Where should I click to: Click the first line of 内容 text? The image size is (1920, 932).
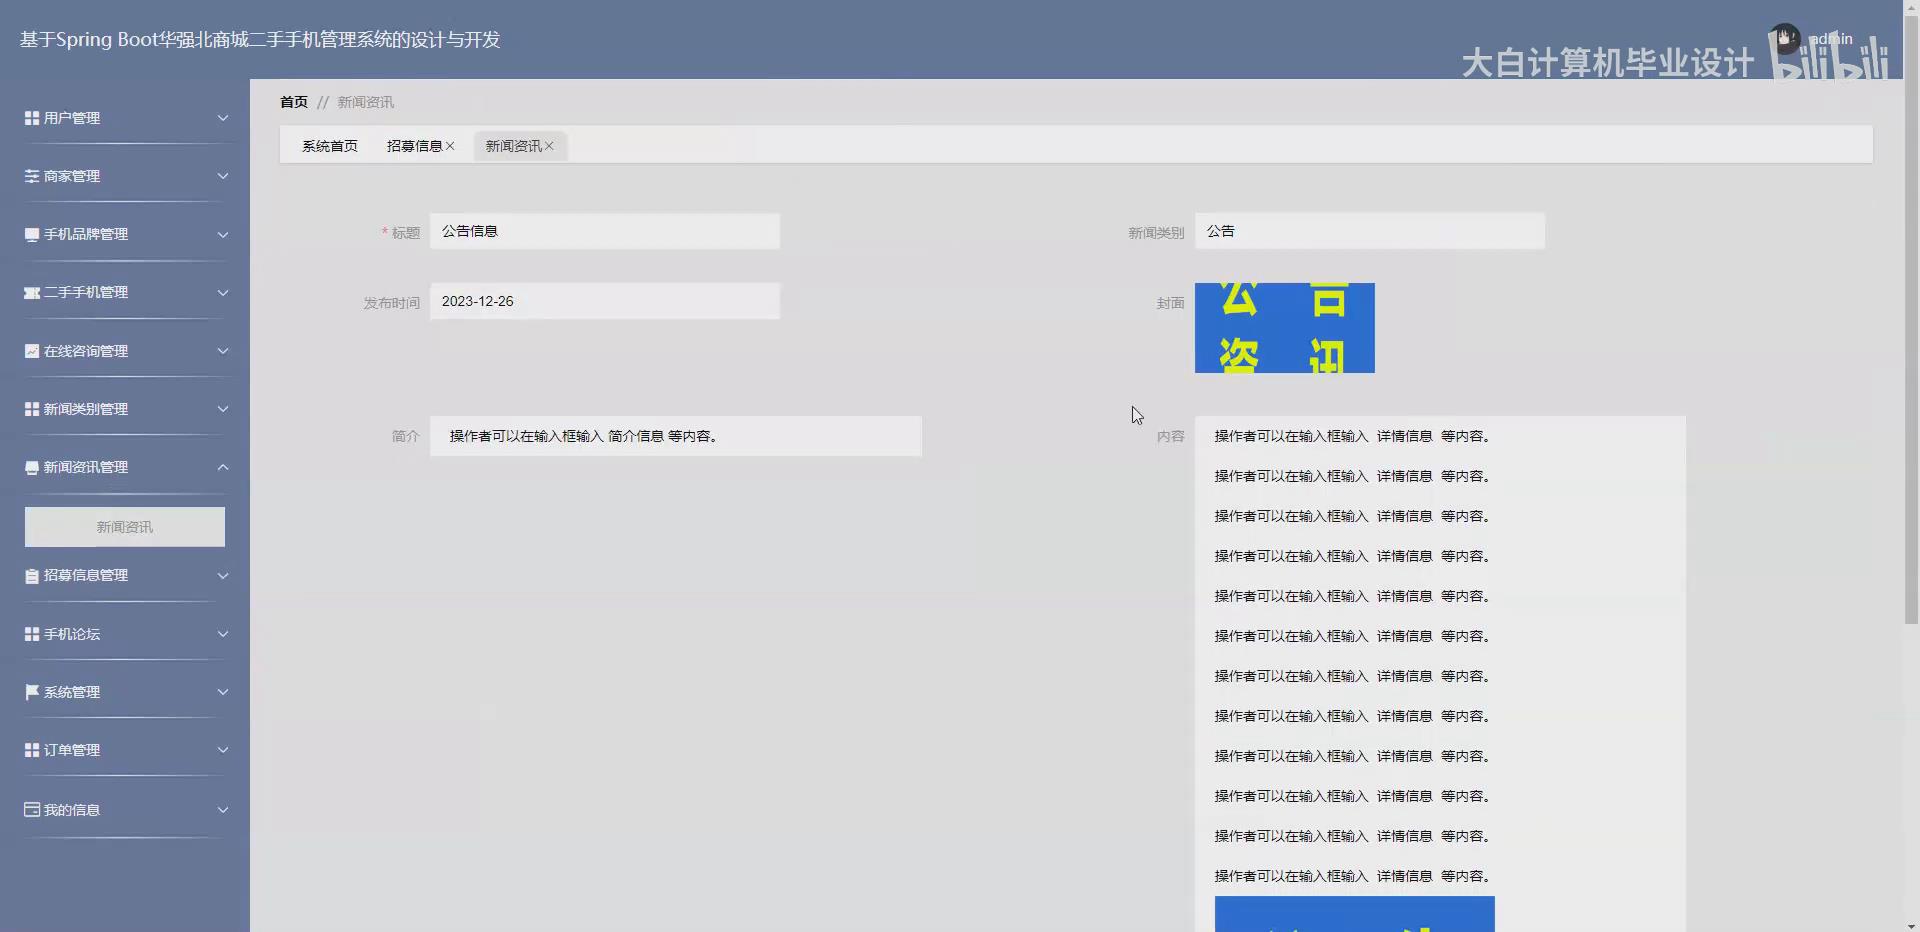pos(1354,436)
